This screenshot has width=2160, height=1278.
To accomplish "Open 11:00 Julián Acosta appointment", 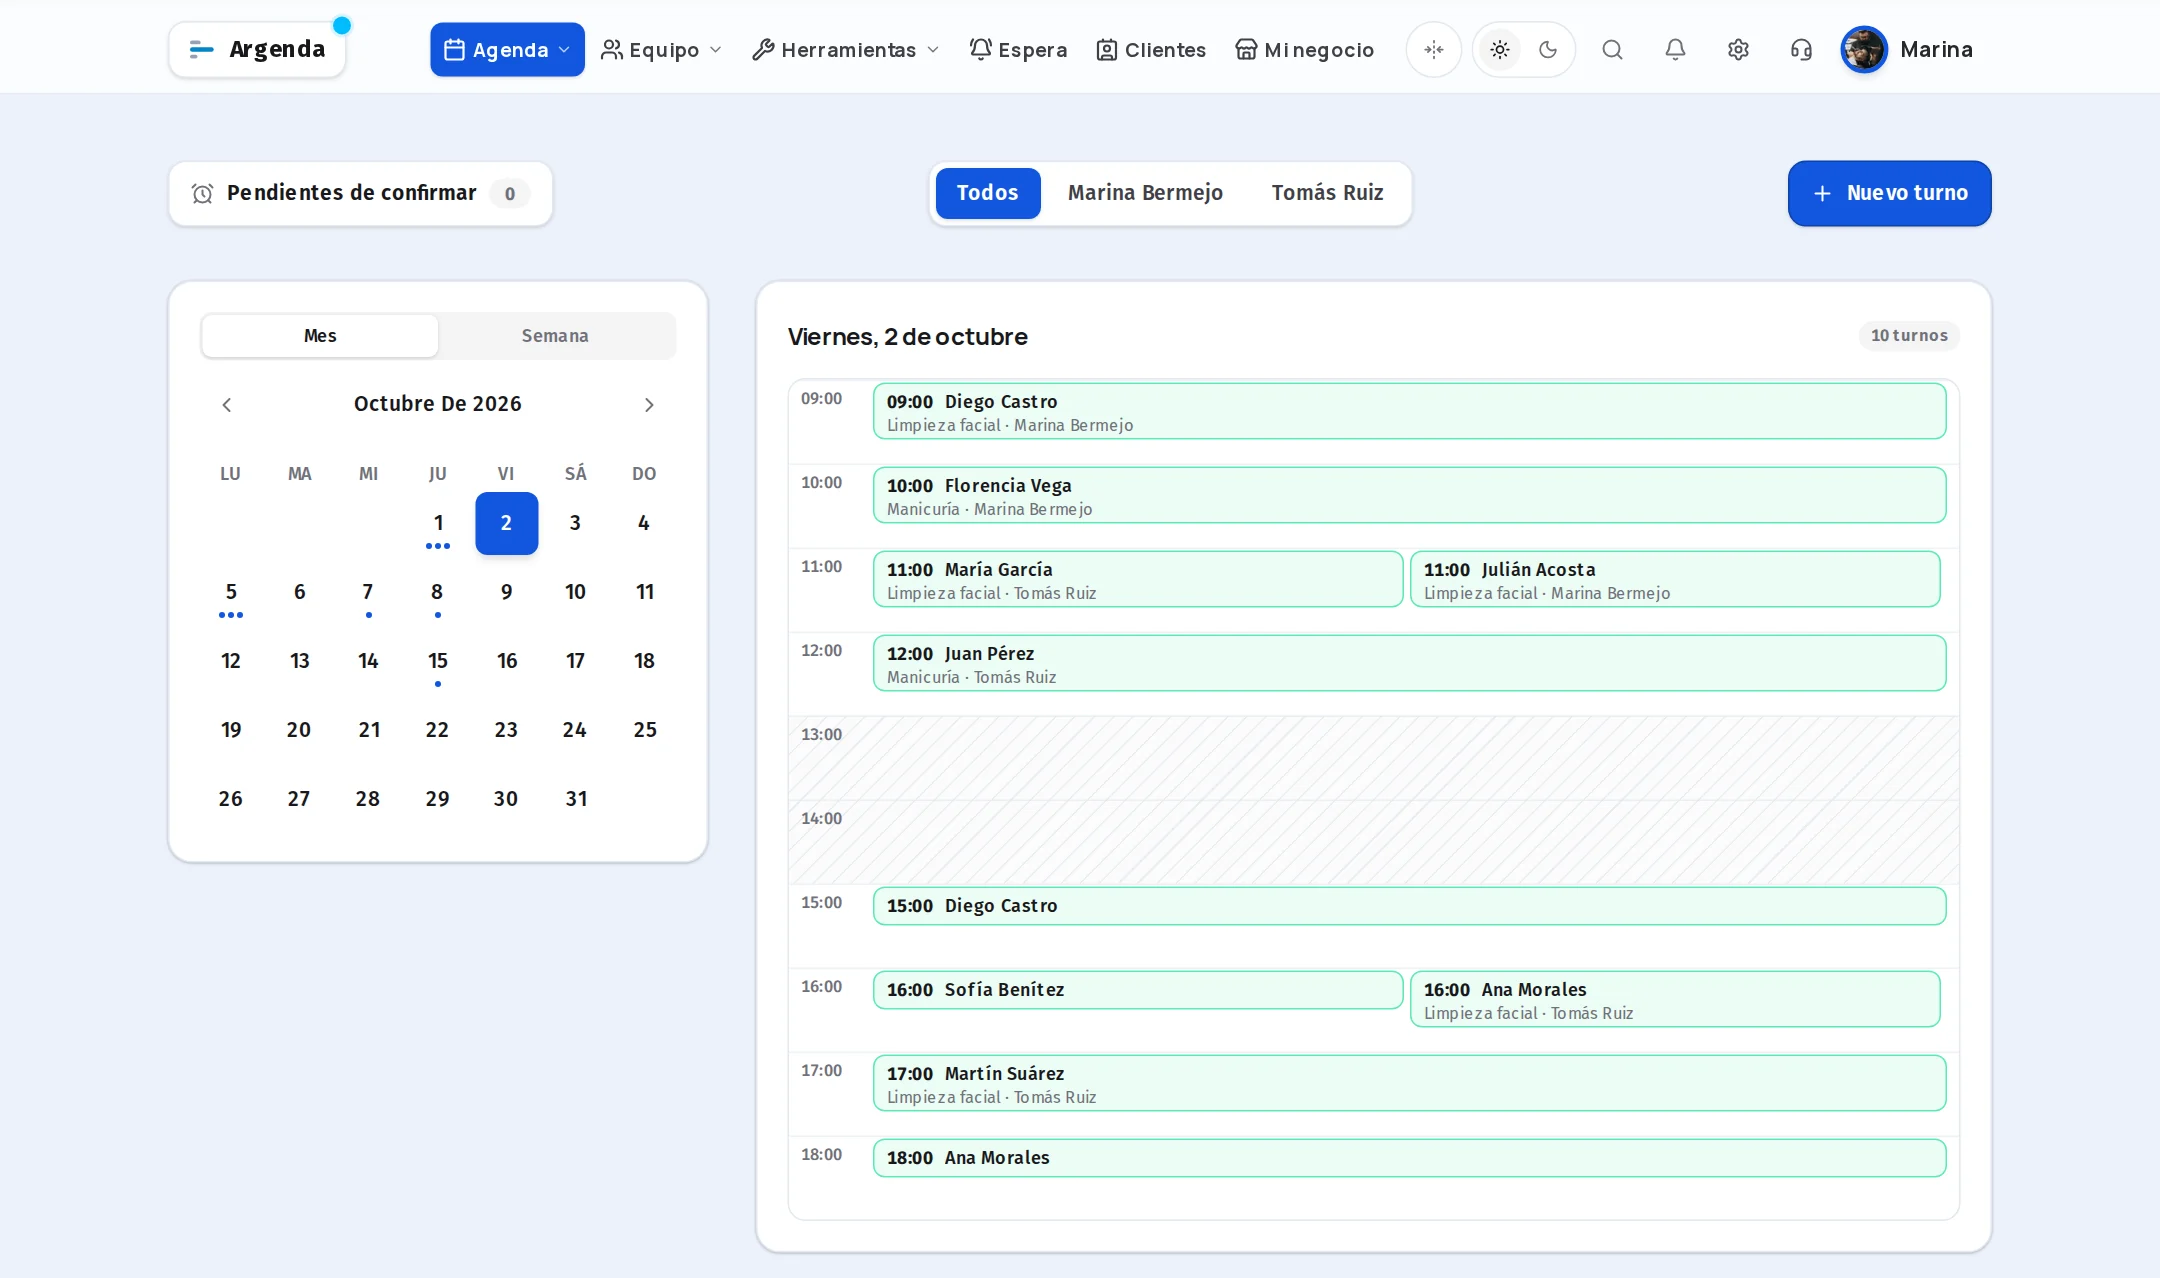I will click(x=1675, y=579).
